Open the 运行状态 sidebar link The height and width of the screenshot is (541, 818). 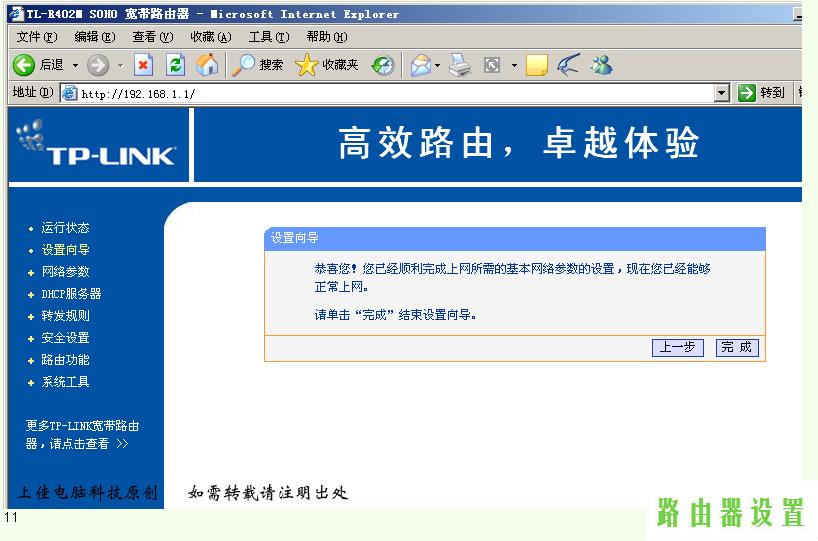[x=65, y=228]
